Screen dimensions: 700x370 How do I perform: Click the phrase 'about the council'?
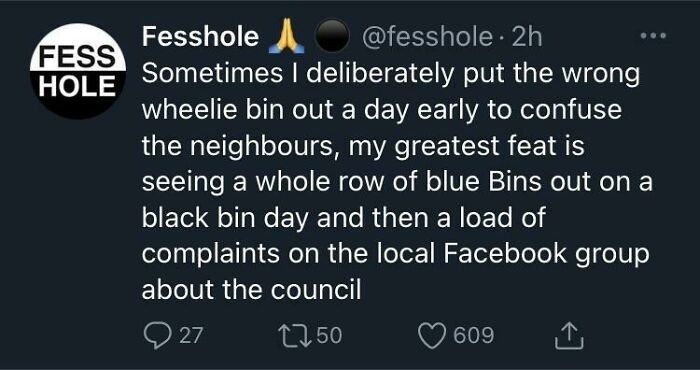point(251,290)
